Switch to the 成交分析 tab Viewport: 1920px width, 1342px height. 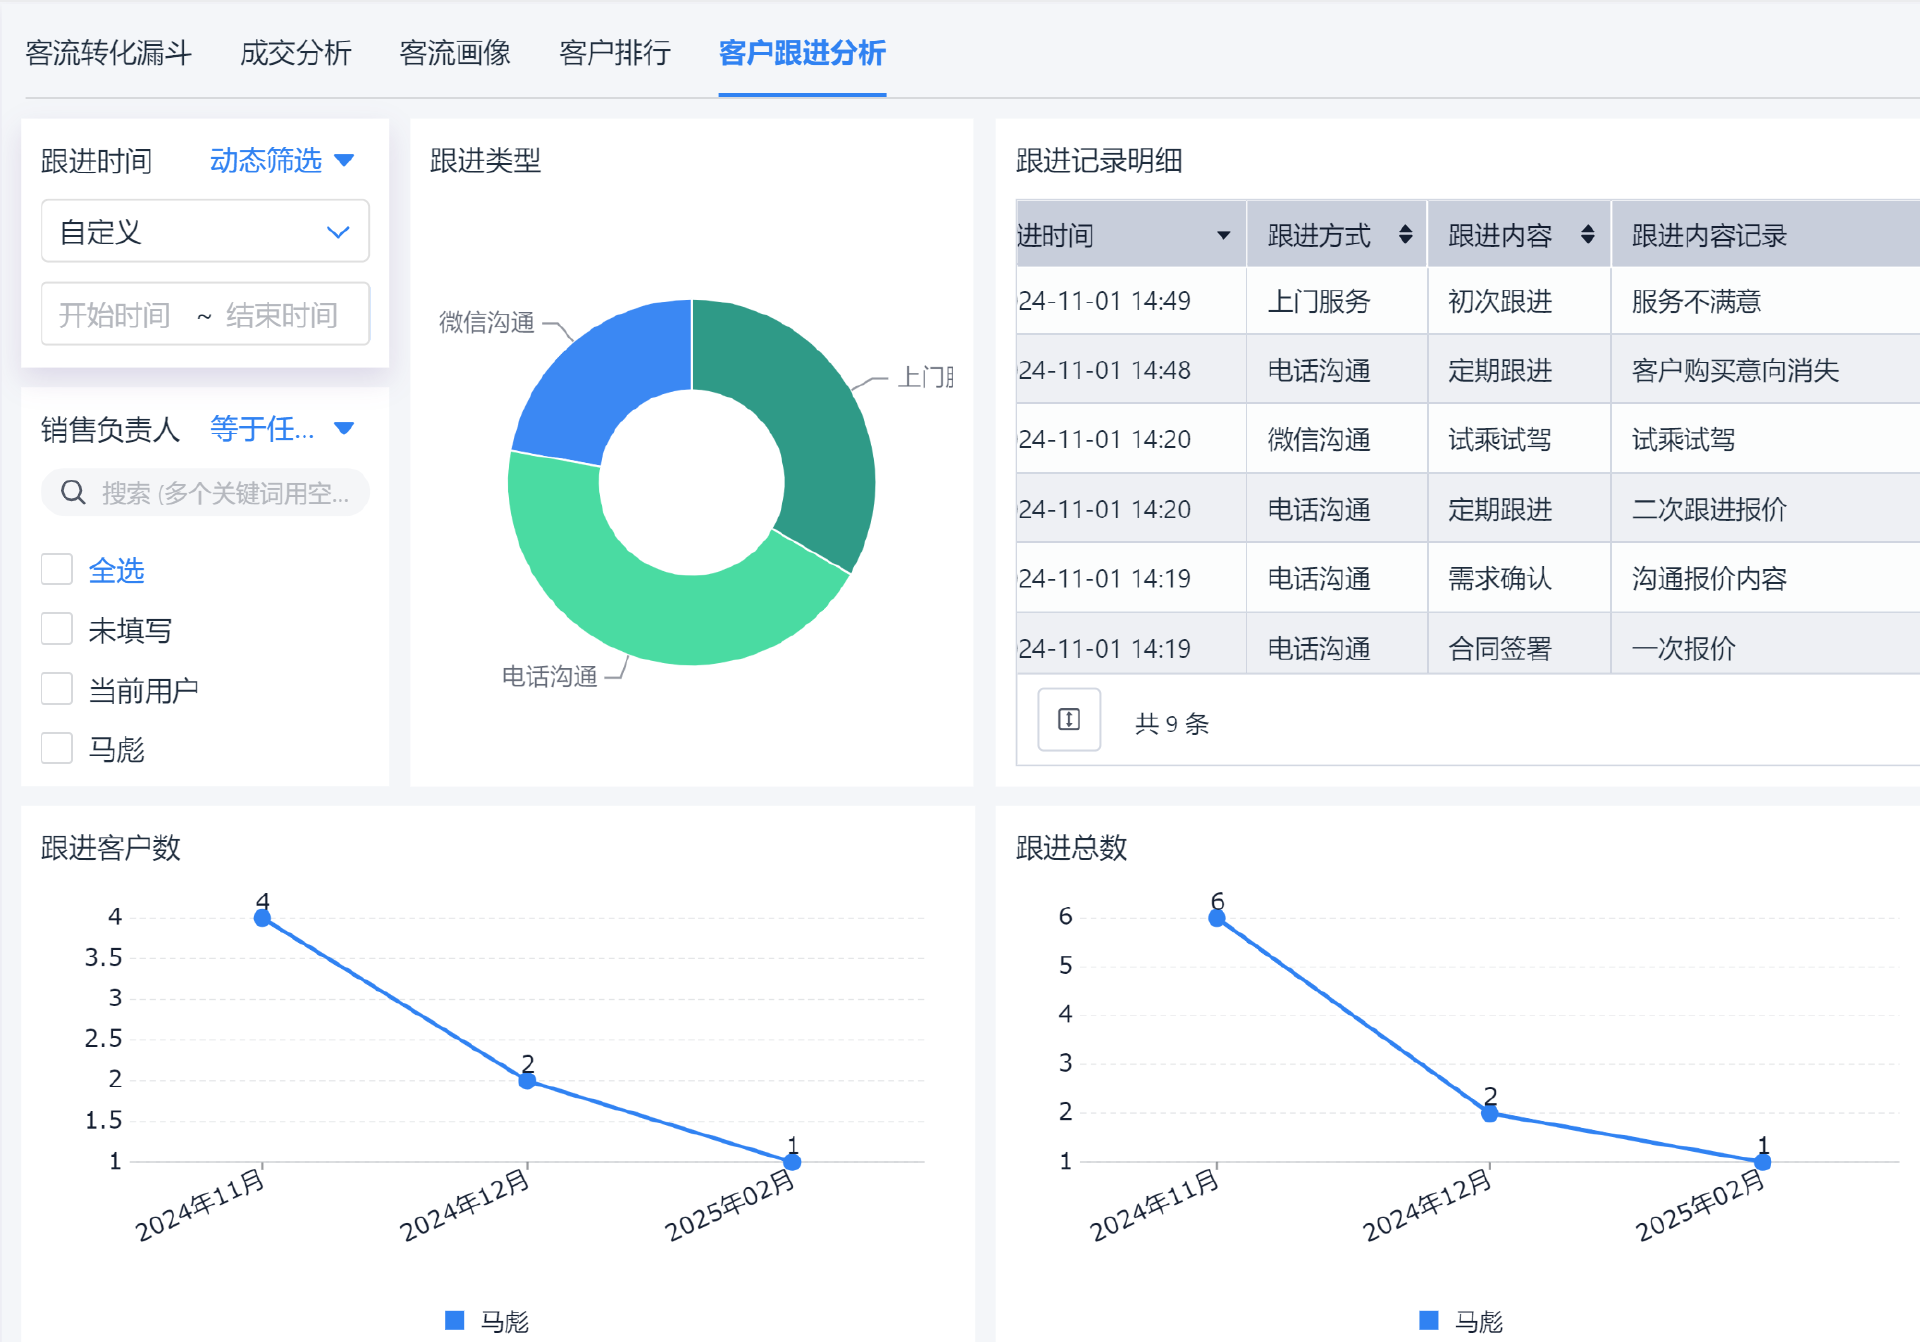[x=296, y=53]
